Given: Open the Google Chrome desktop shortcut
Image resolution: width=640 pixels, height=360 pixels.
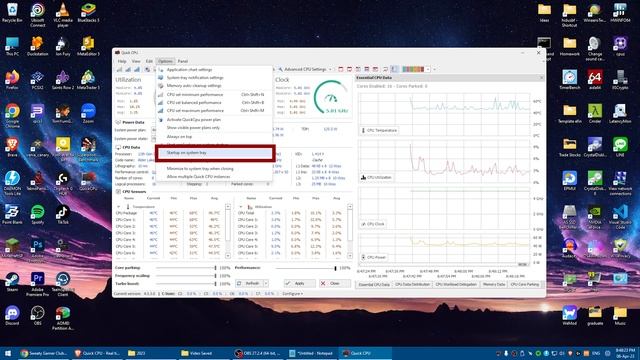Looking at the screenshot, I should click(12, 116).
